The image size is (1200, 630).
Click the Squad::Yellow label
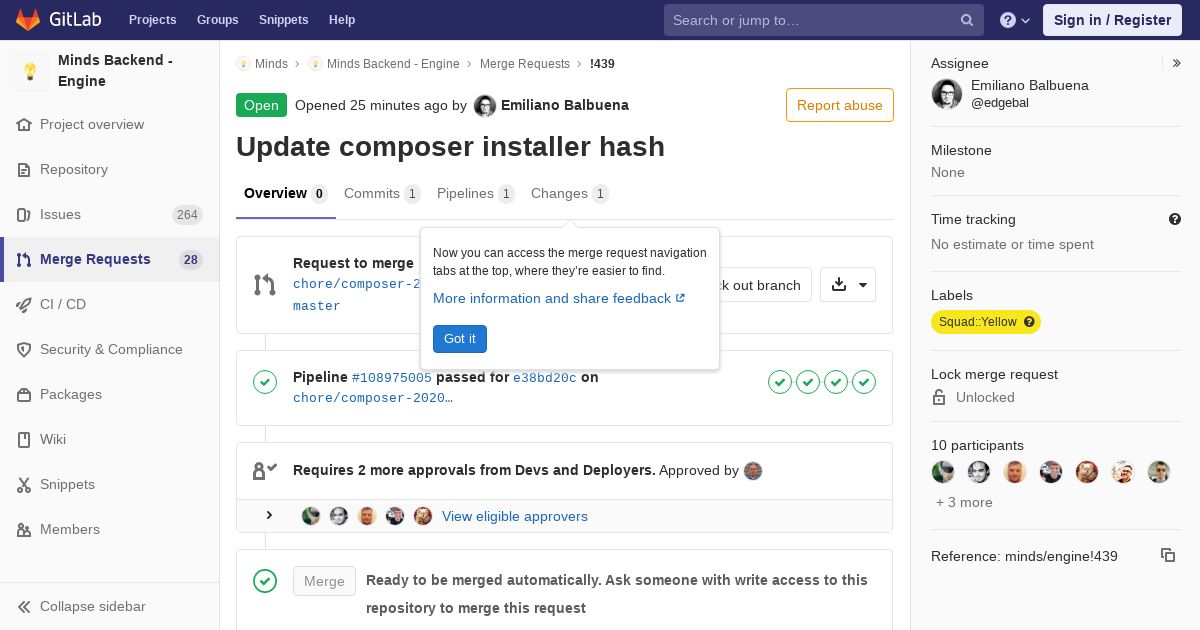pos(986,322)
